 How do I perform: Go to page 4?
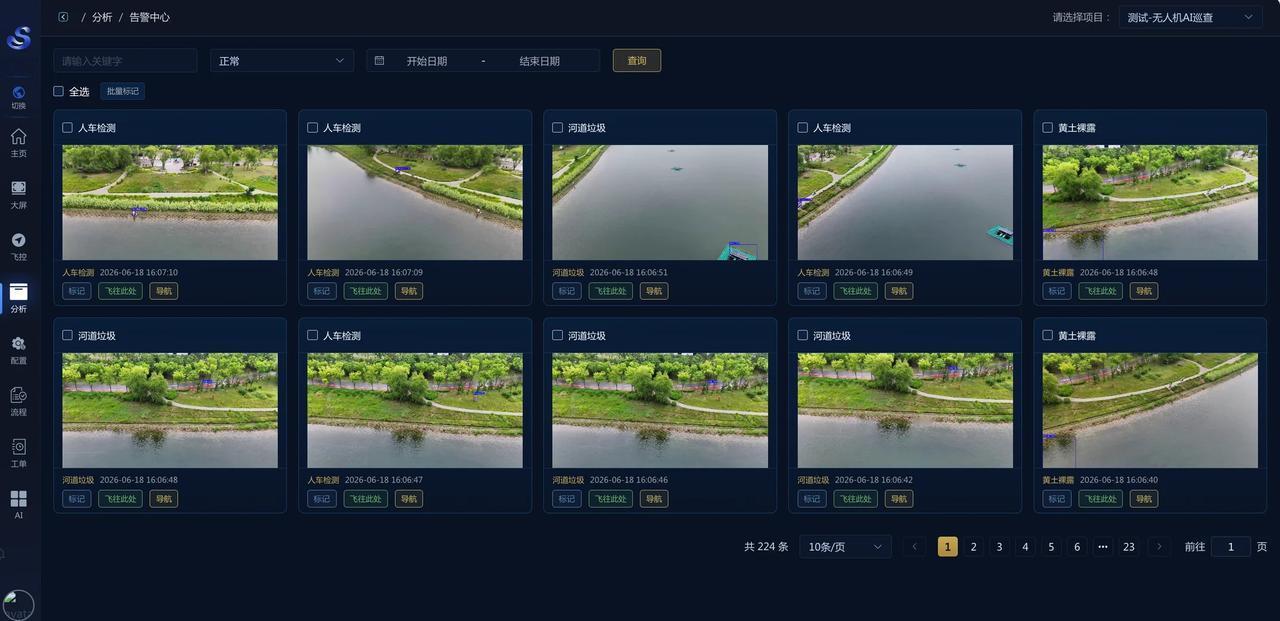coord(1025,547)
